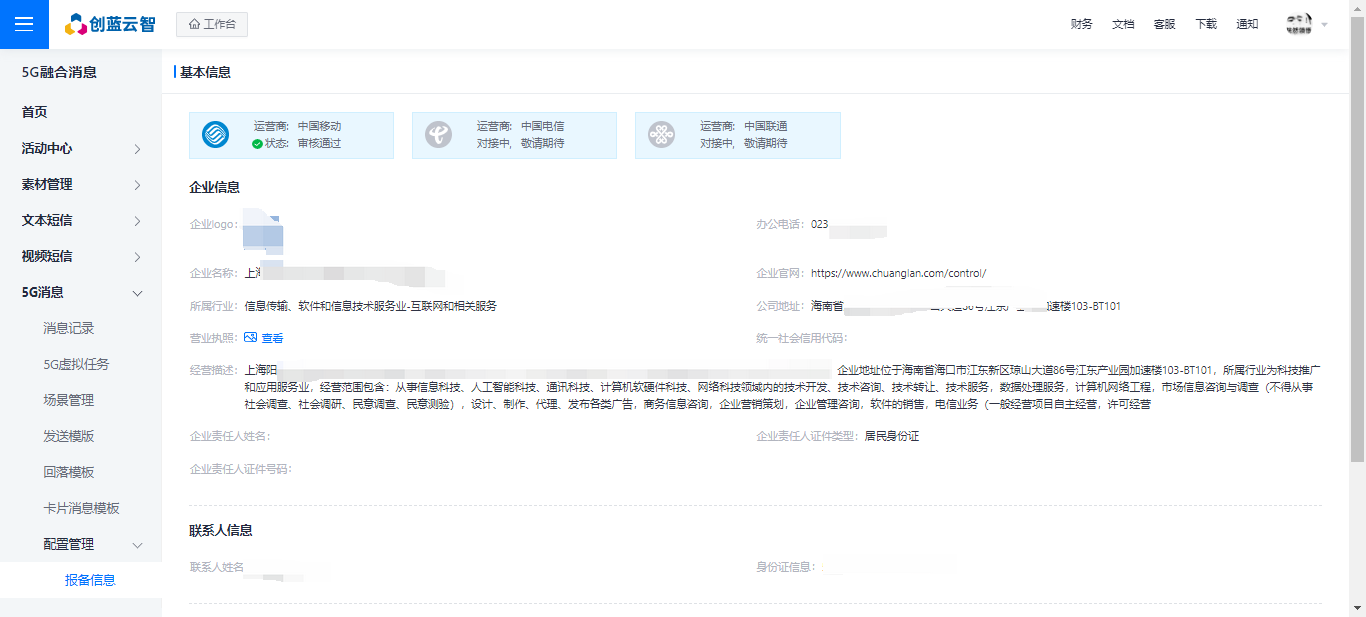Click 运营商: 中国电信 text
This screenshot has height=617, width=1366.
pos(520,126)
